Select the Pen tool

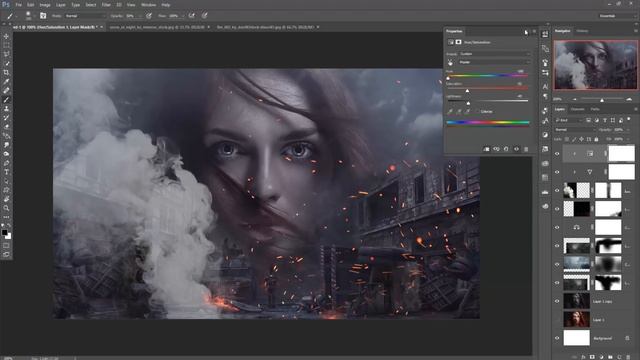coord(6,163)
